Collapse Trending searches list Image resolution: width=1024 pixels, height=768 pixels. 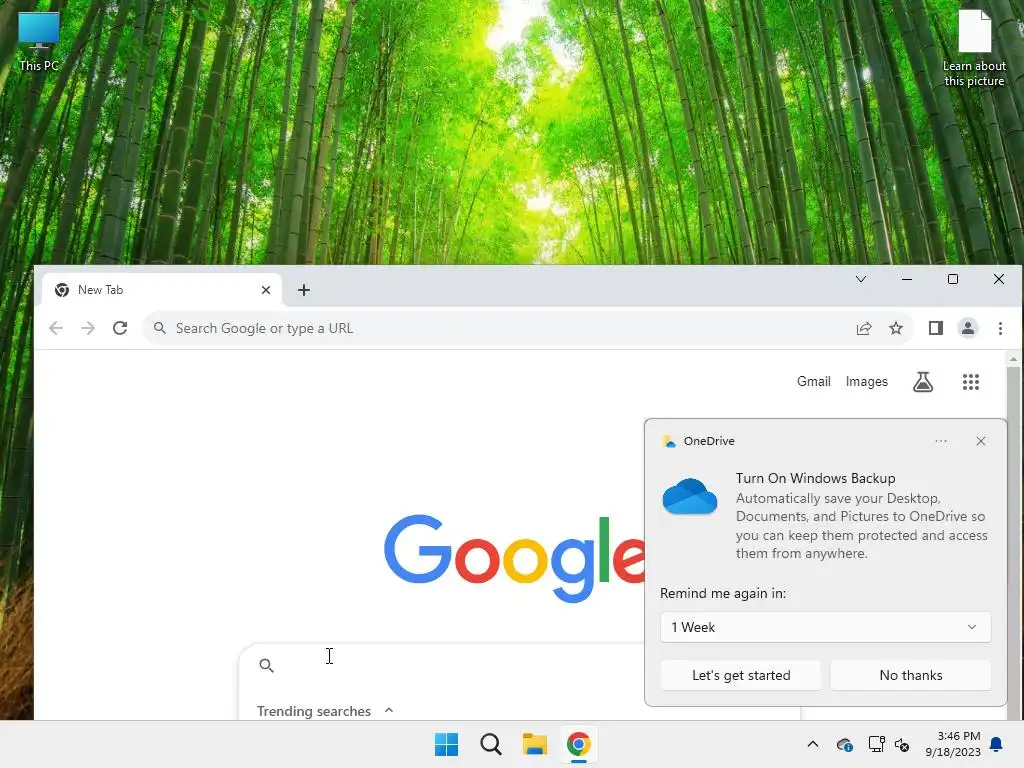[x=389, y=711]
